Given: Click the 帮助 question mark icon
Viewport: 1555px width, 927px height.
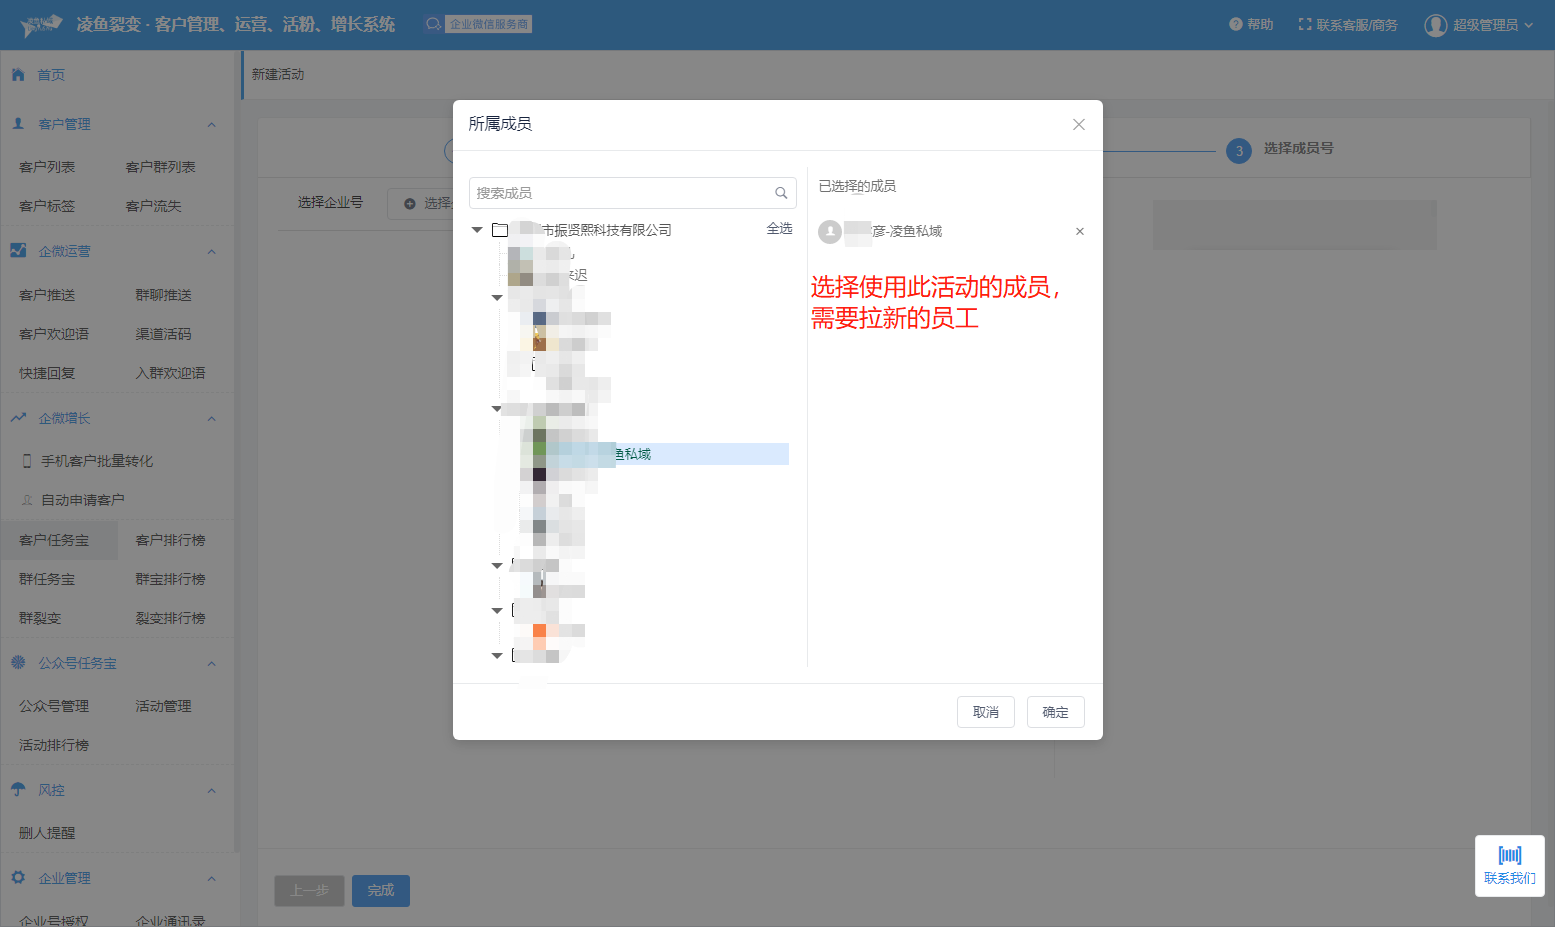Looking at the screenshot, I should point(1235,24).
